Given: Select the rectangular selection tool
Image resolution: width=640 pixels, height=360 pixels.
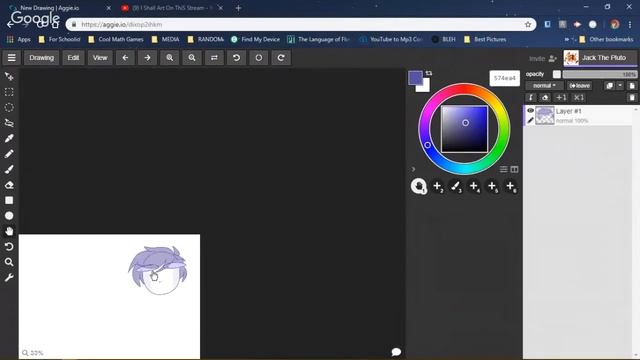Looking at the screenshot, I should (9, 92).
